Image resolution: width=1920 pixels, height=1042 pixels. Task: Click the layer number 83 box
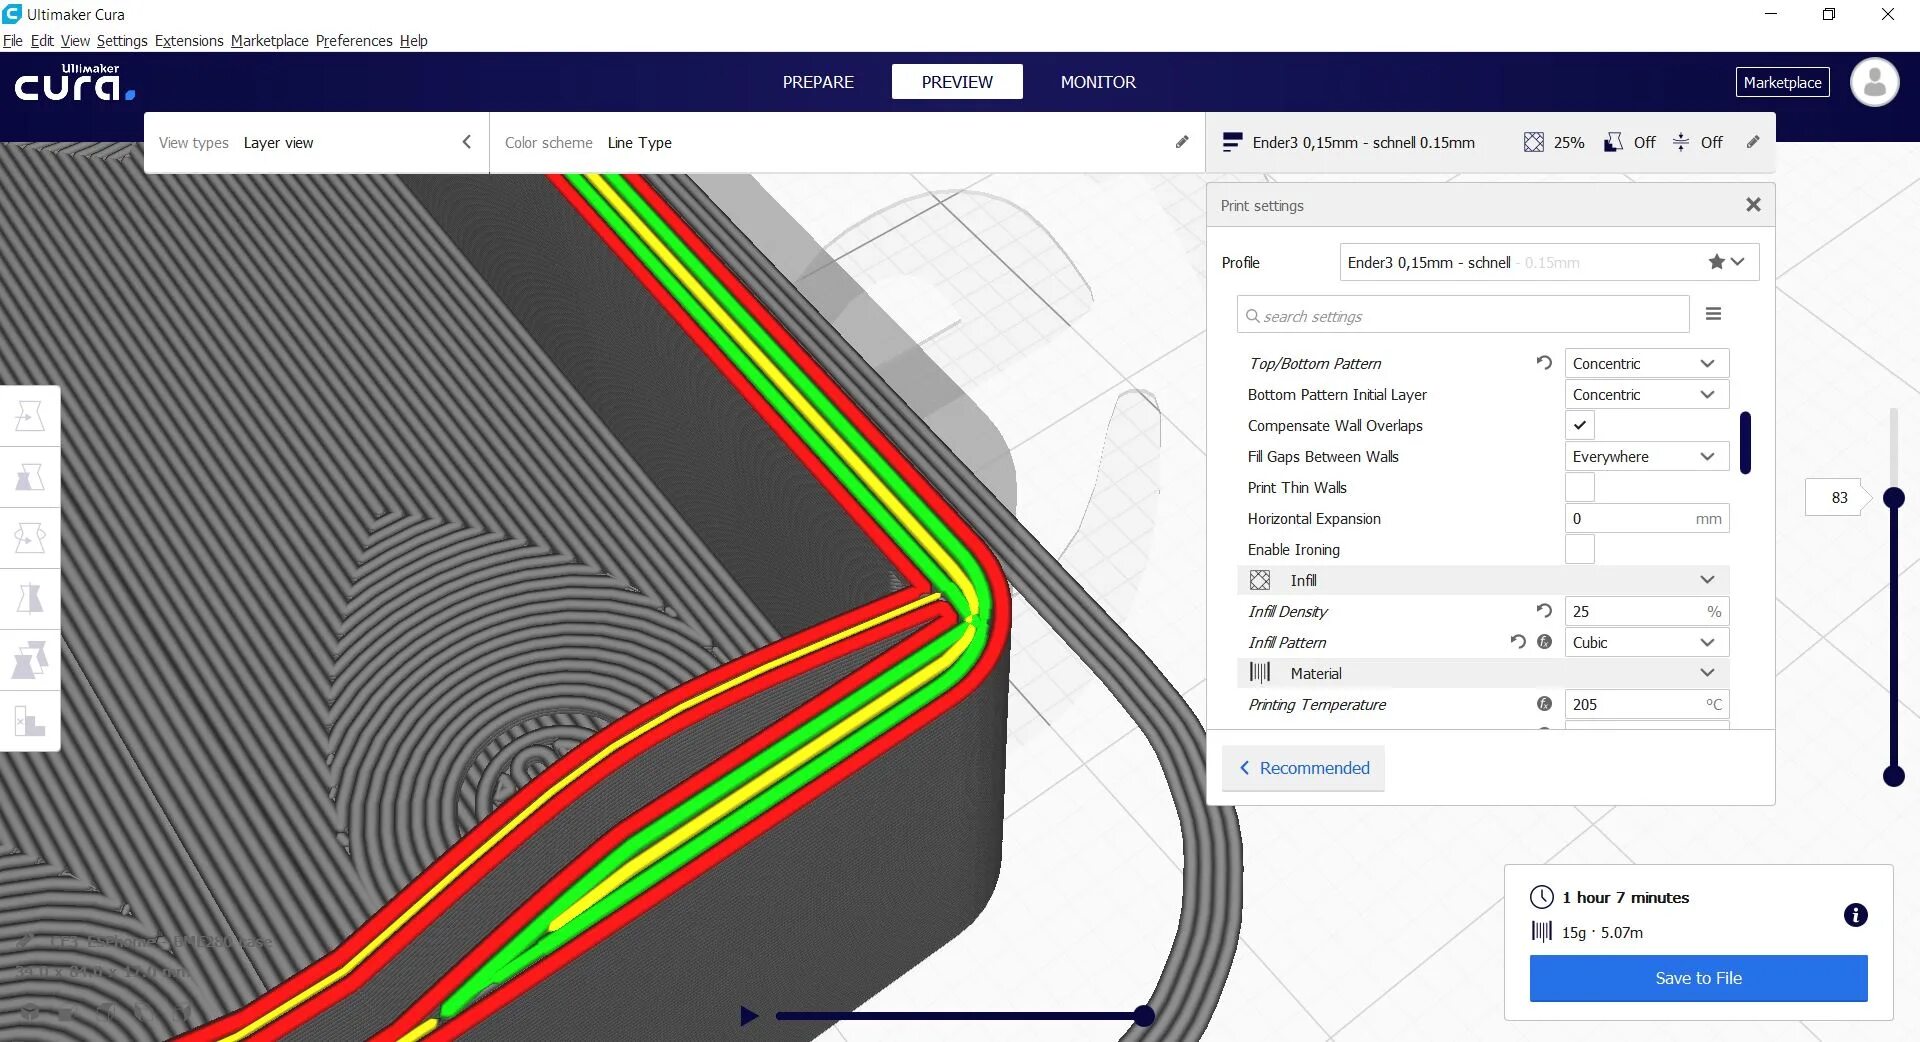pyautogui.click(x=1837, y=497)
